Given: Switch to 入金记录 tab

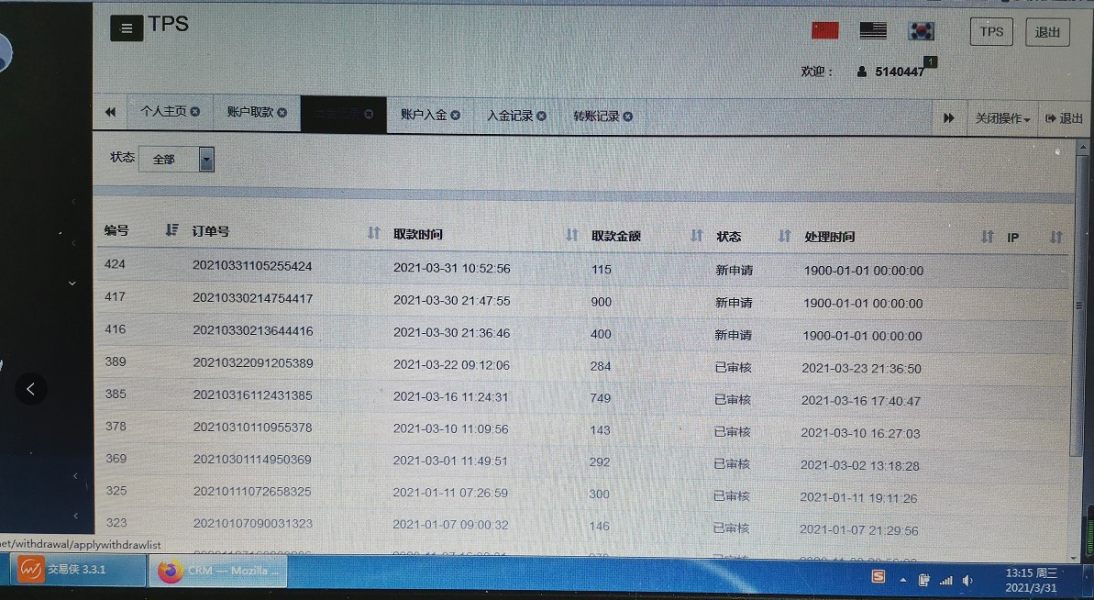Looking at the screenshot, I should point(510,115).
